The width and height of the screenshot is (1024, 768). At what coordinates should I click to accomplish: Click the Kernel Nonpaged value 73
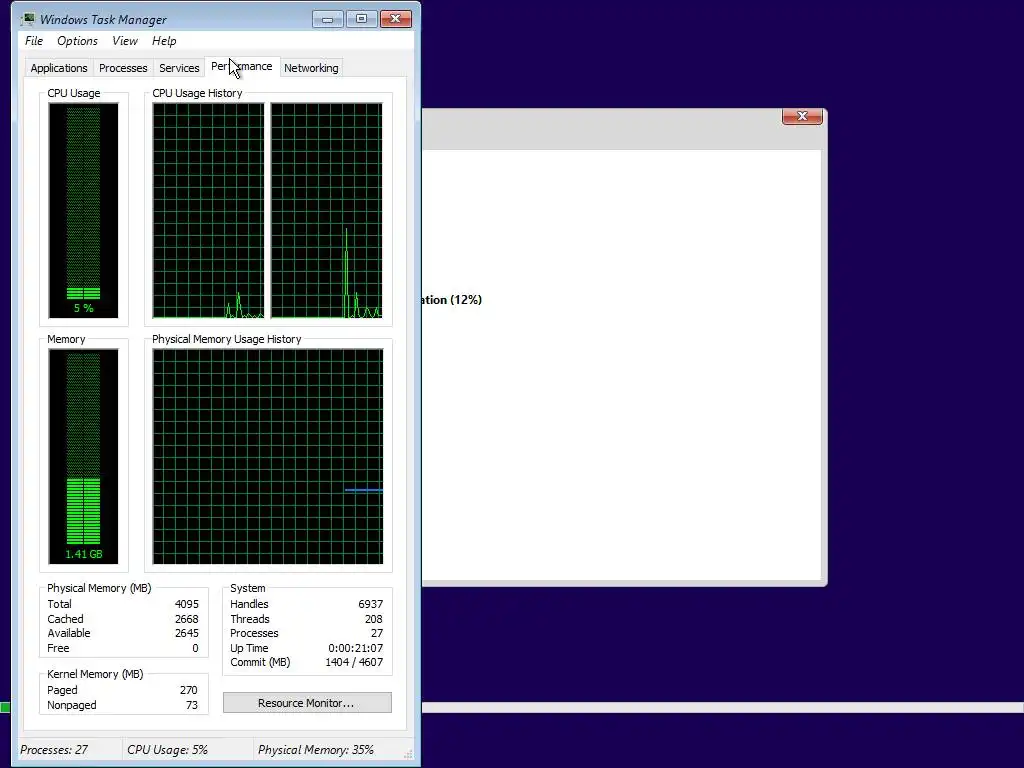191,705
